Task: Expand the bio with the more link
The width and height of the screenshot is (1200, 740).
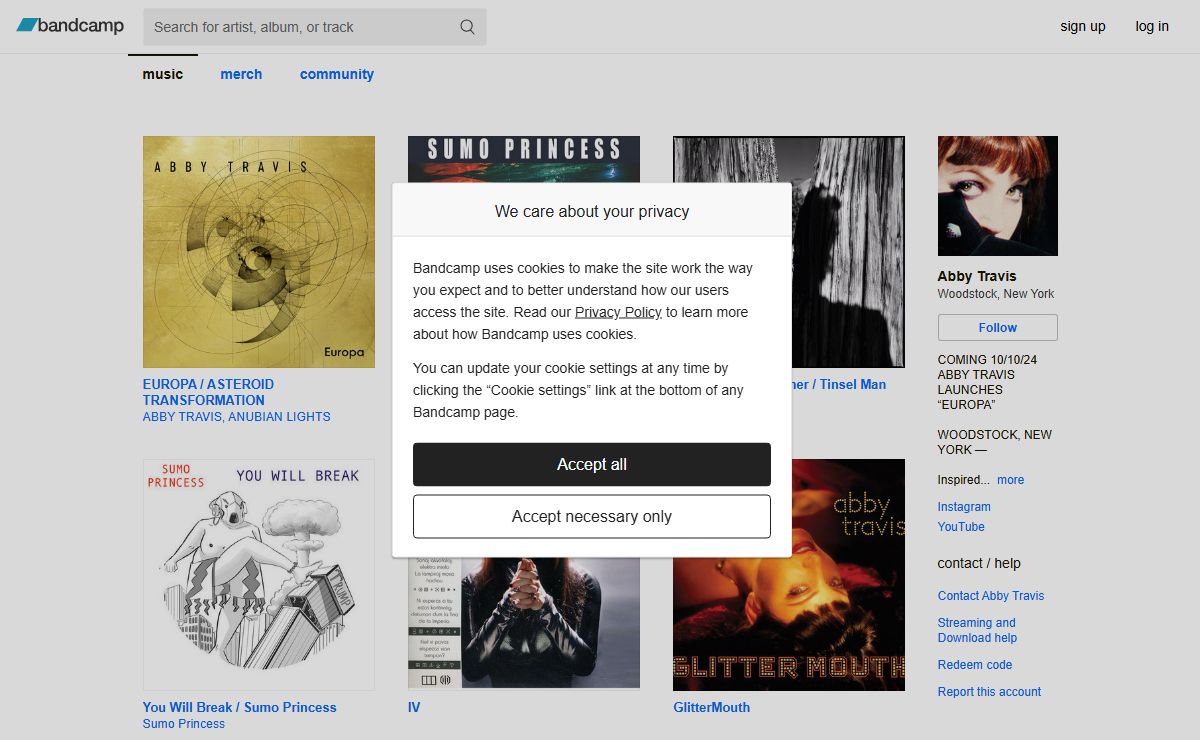Action: pyautogui.click(x=1010, y=480)
